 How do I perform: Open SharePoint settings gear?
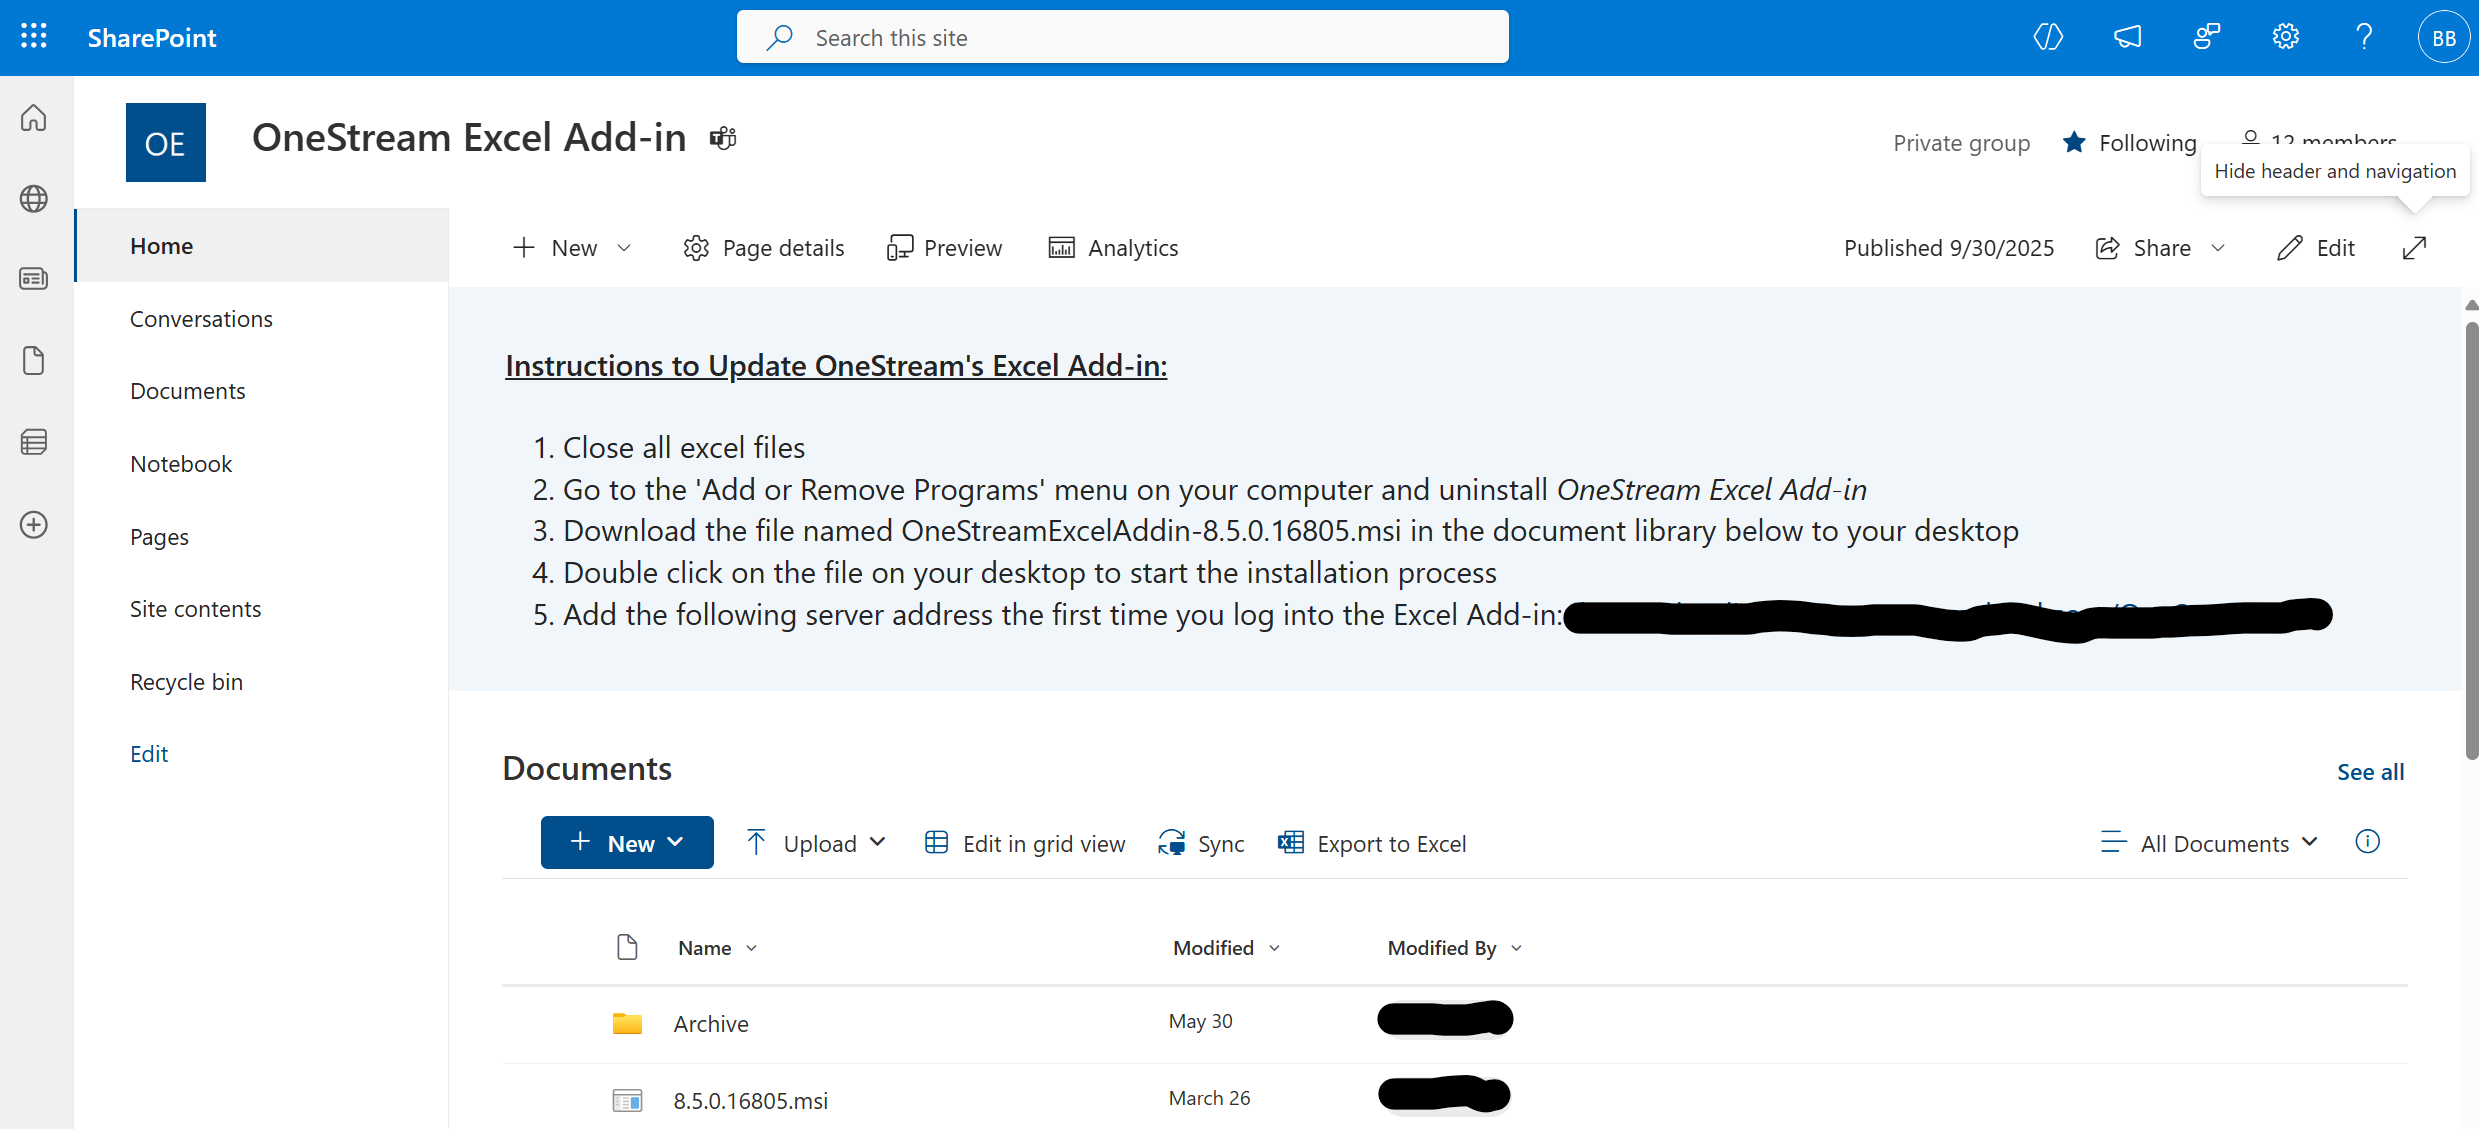click(x=2285, y=36)
